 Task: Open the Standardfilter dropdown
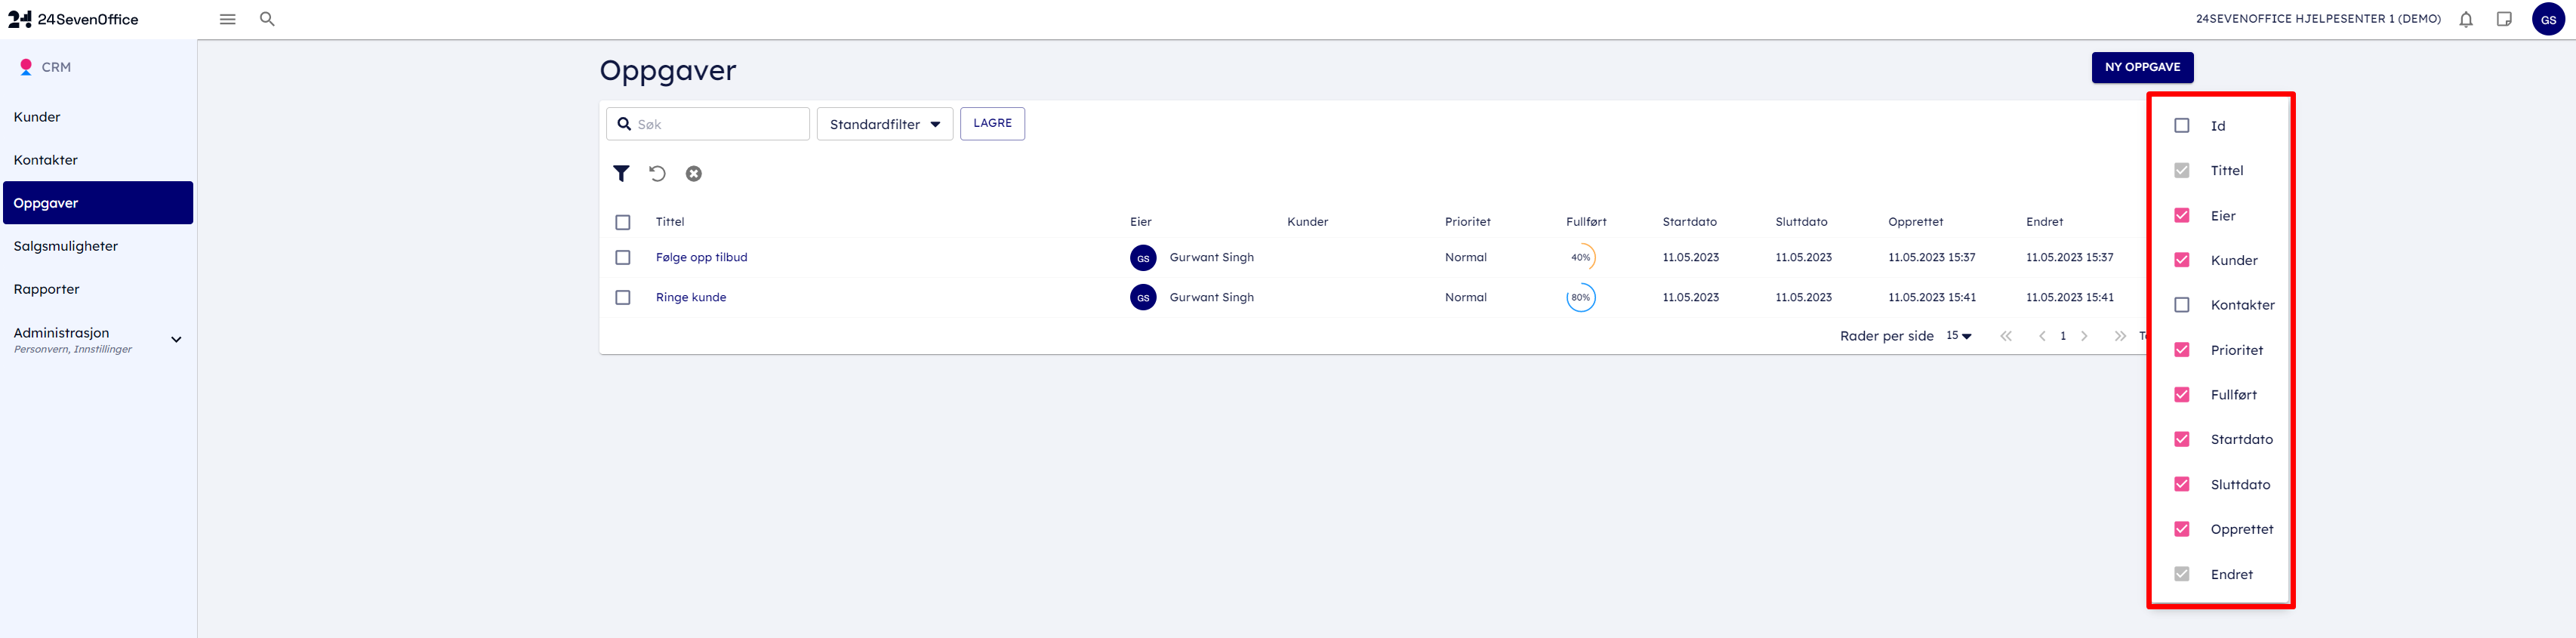click(884, 124)
